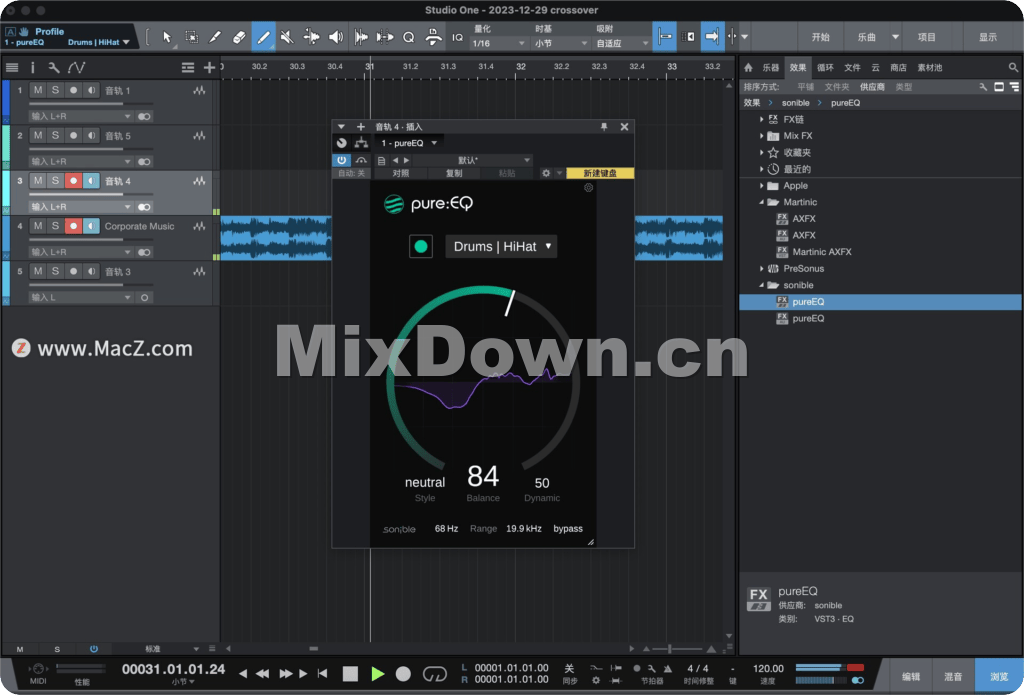Screen dimensions: 1024x695
Task: Toggle loop playback in the transport
Action: pyautogui.click(x=435, y=673)
